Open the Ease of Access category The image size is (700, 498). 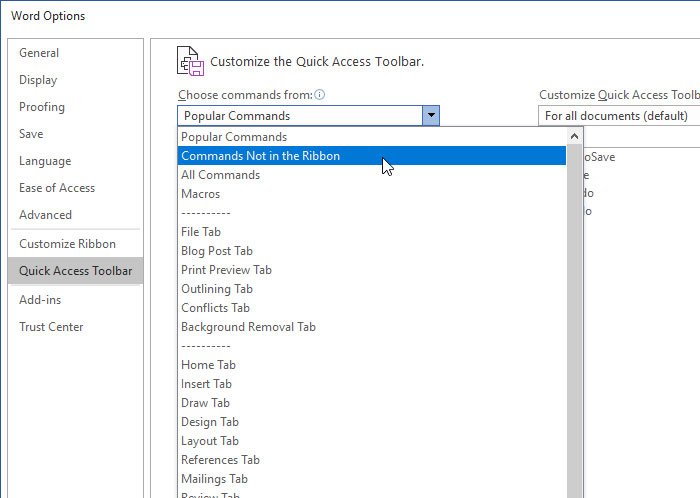coord(57,188)
